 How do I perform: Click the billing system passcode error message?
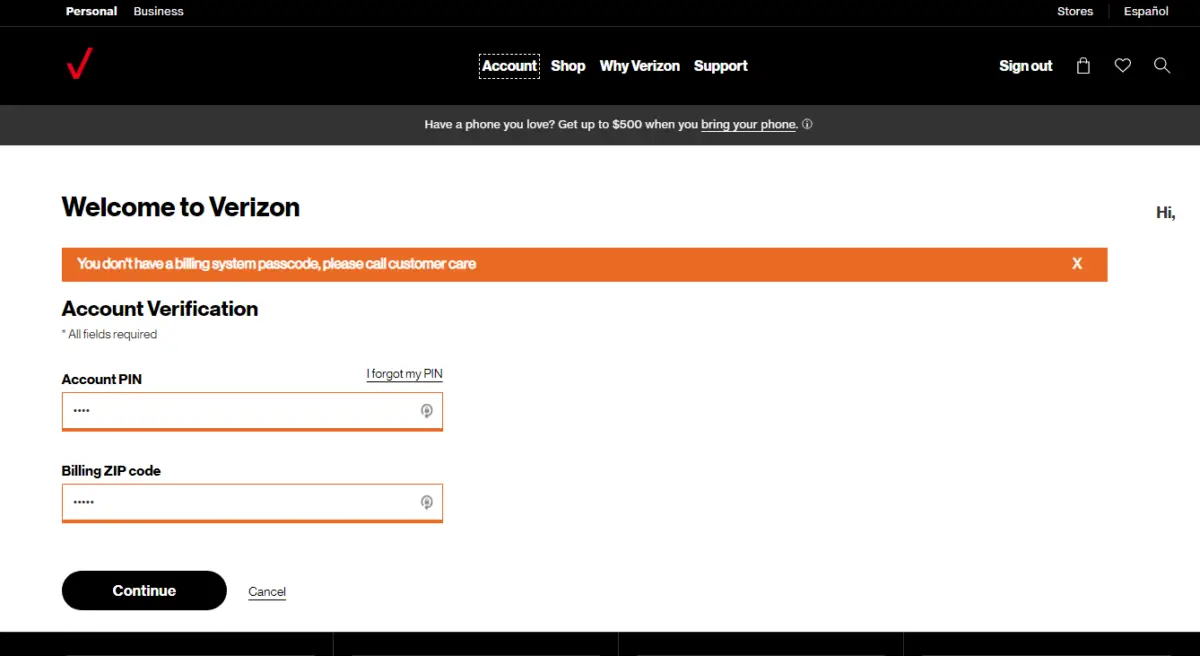276,264
